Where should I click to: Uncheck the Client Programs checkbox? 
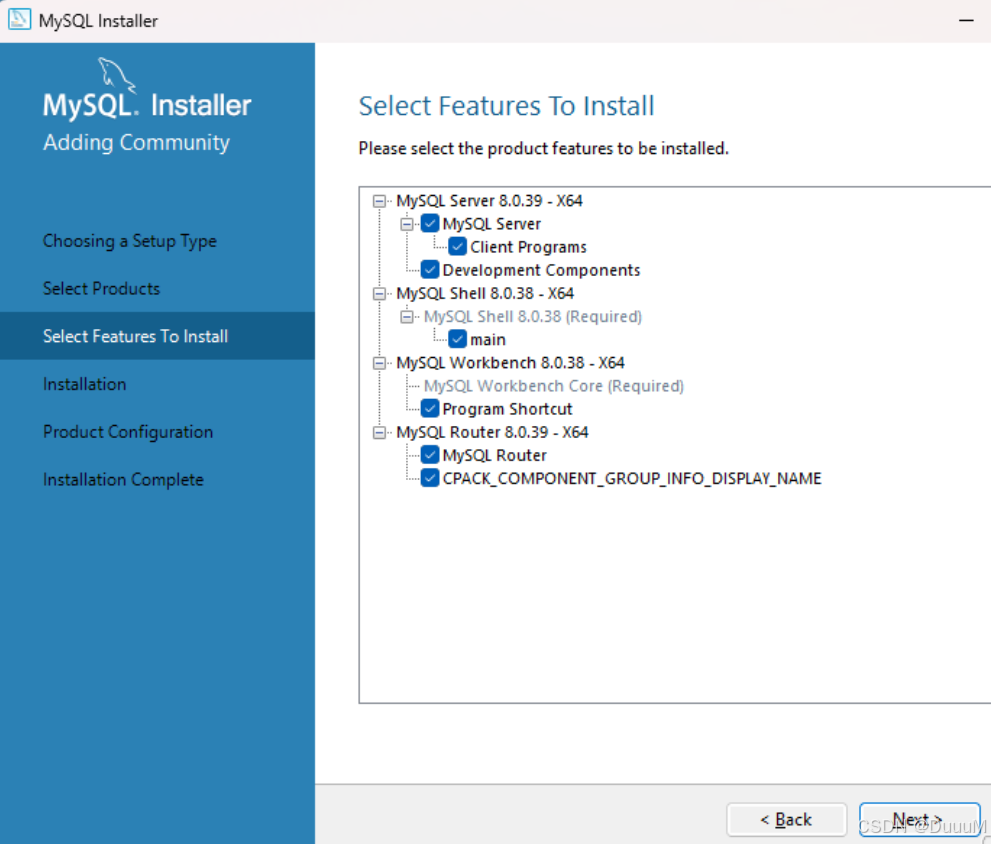(457, 246)
